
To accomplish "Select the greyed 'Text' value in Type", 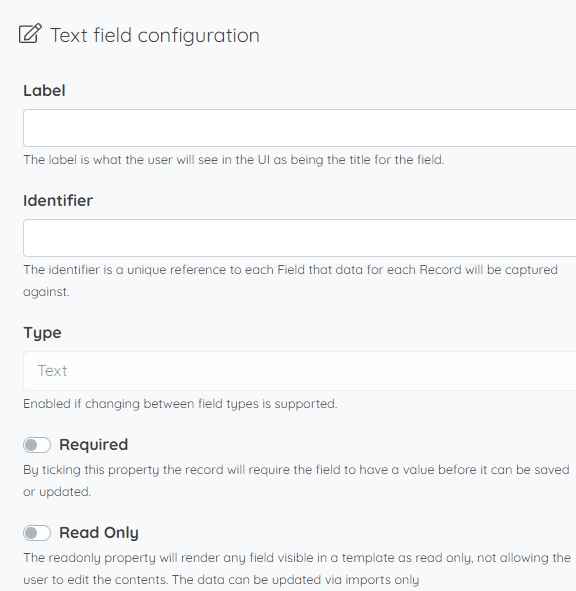I will (x=52, y=371).
